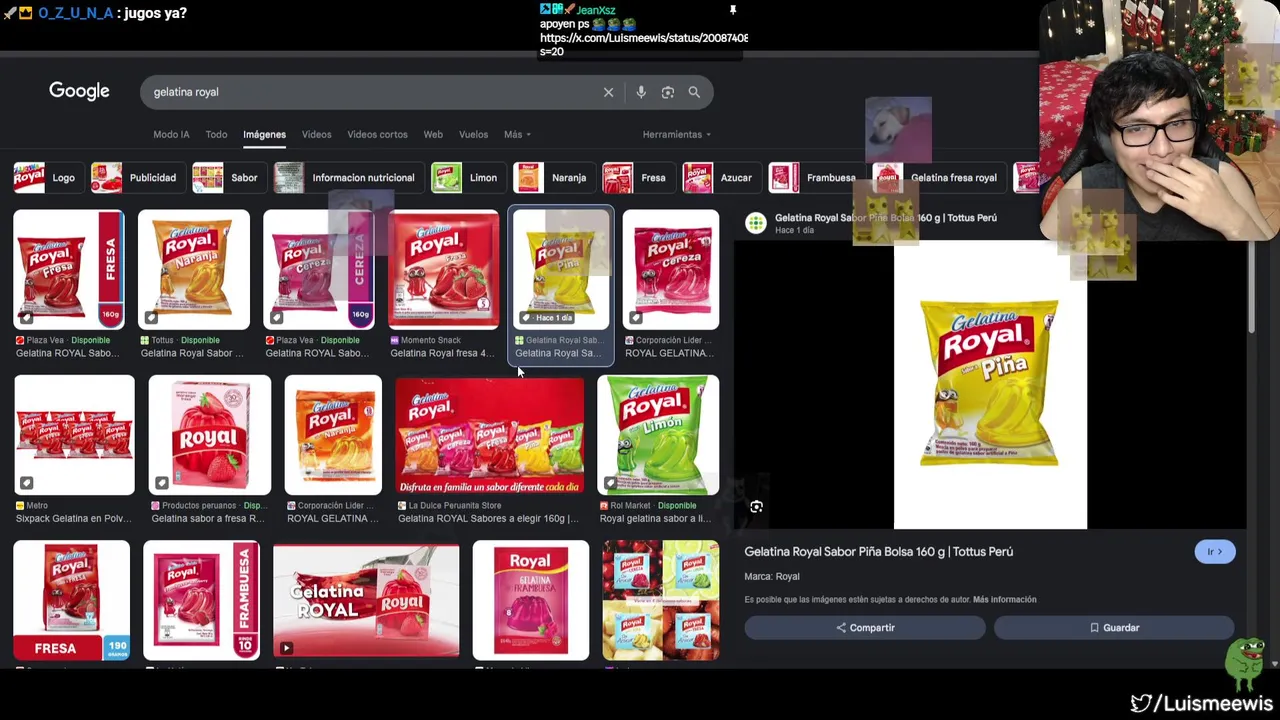1280x720 pixels.
Task: Open Momento Snack Royal fresa thumbnail
Action: click(x=443, y=270)
